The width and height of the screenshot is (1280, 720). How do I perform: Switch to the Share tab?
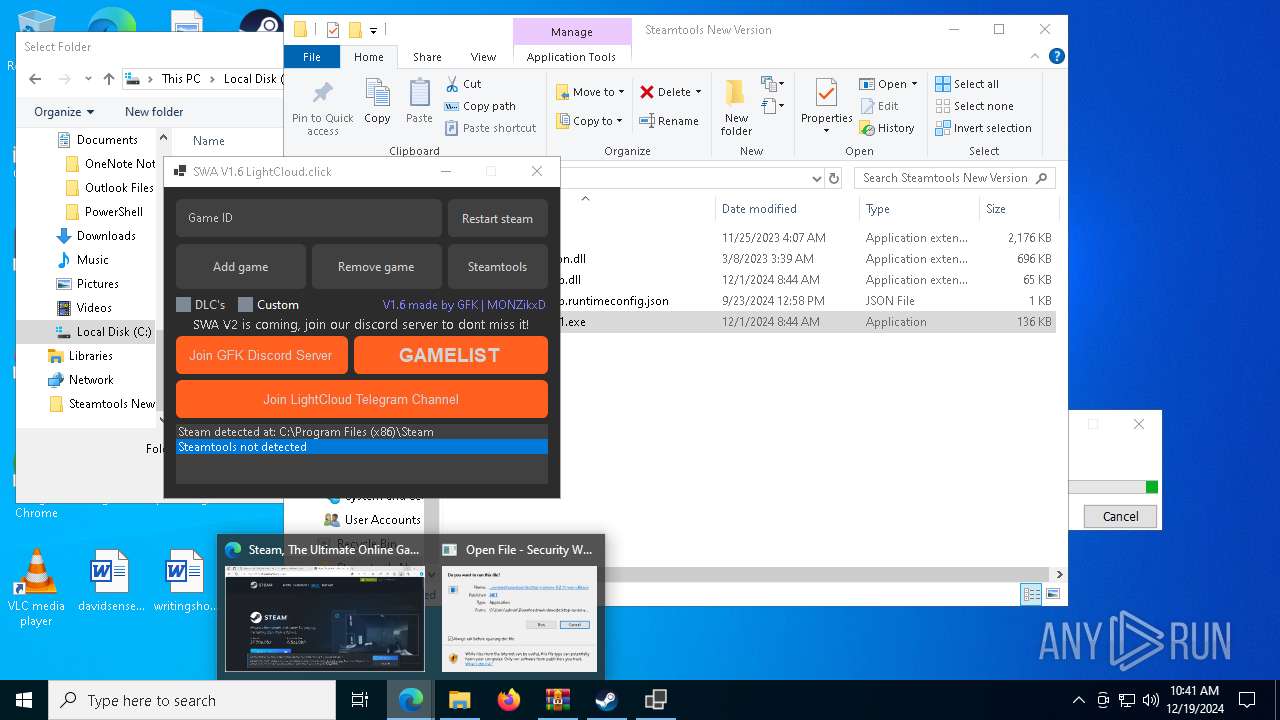coord(427,57)
